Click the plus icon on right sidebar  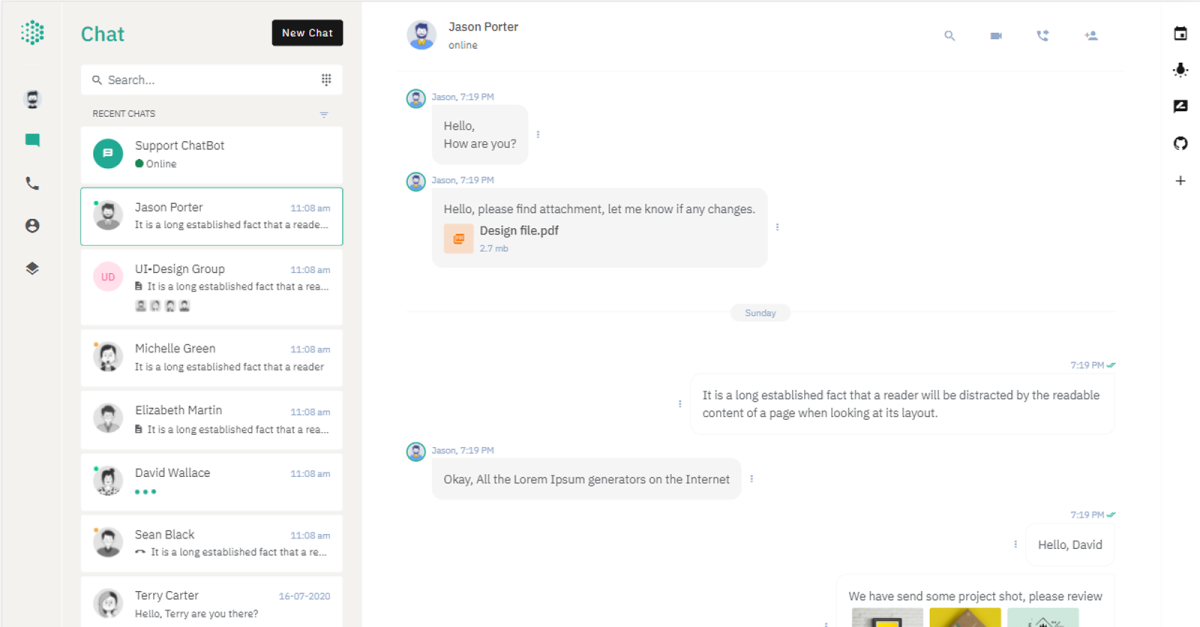click(1180, 181)
